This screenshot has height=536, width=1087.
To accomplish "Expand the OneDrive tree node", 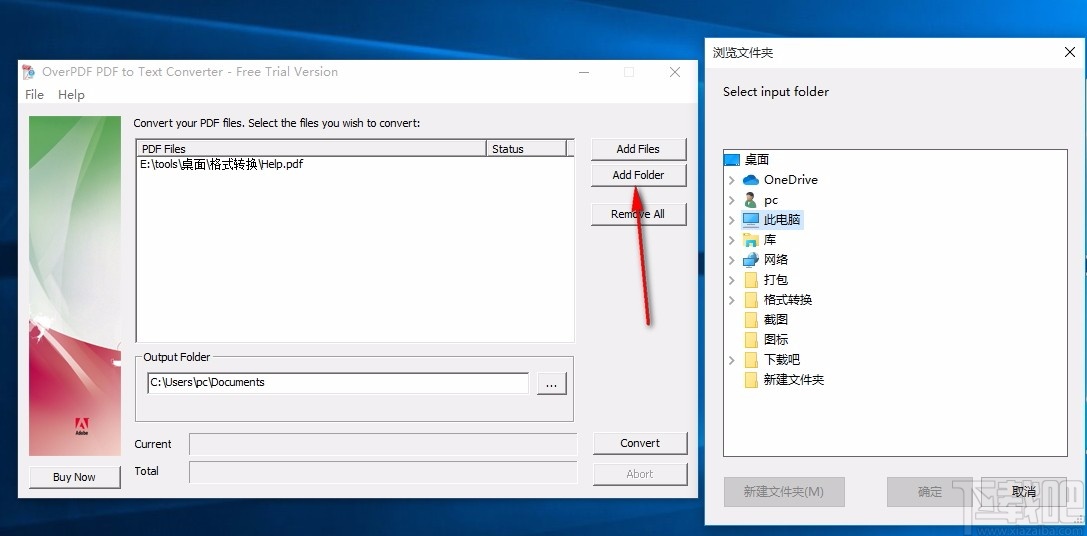I will pyautogui.click(x=732, y=180).
